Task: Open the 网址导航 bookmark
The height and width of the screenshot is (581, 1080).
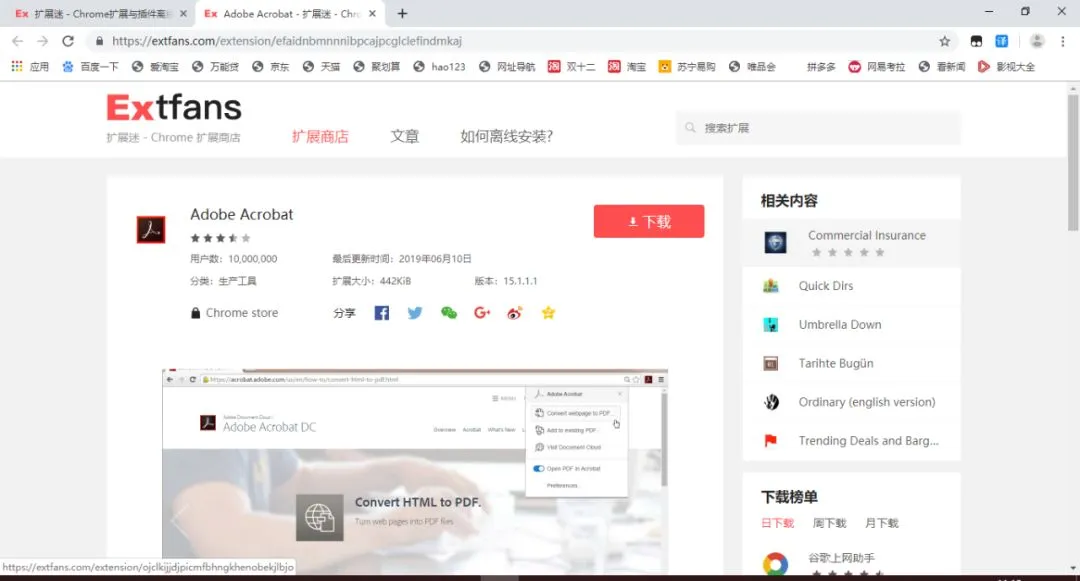Action: coord(507,67)
